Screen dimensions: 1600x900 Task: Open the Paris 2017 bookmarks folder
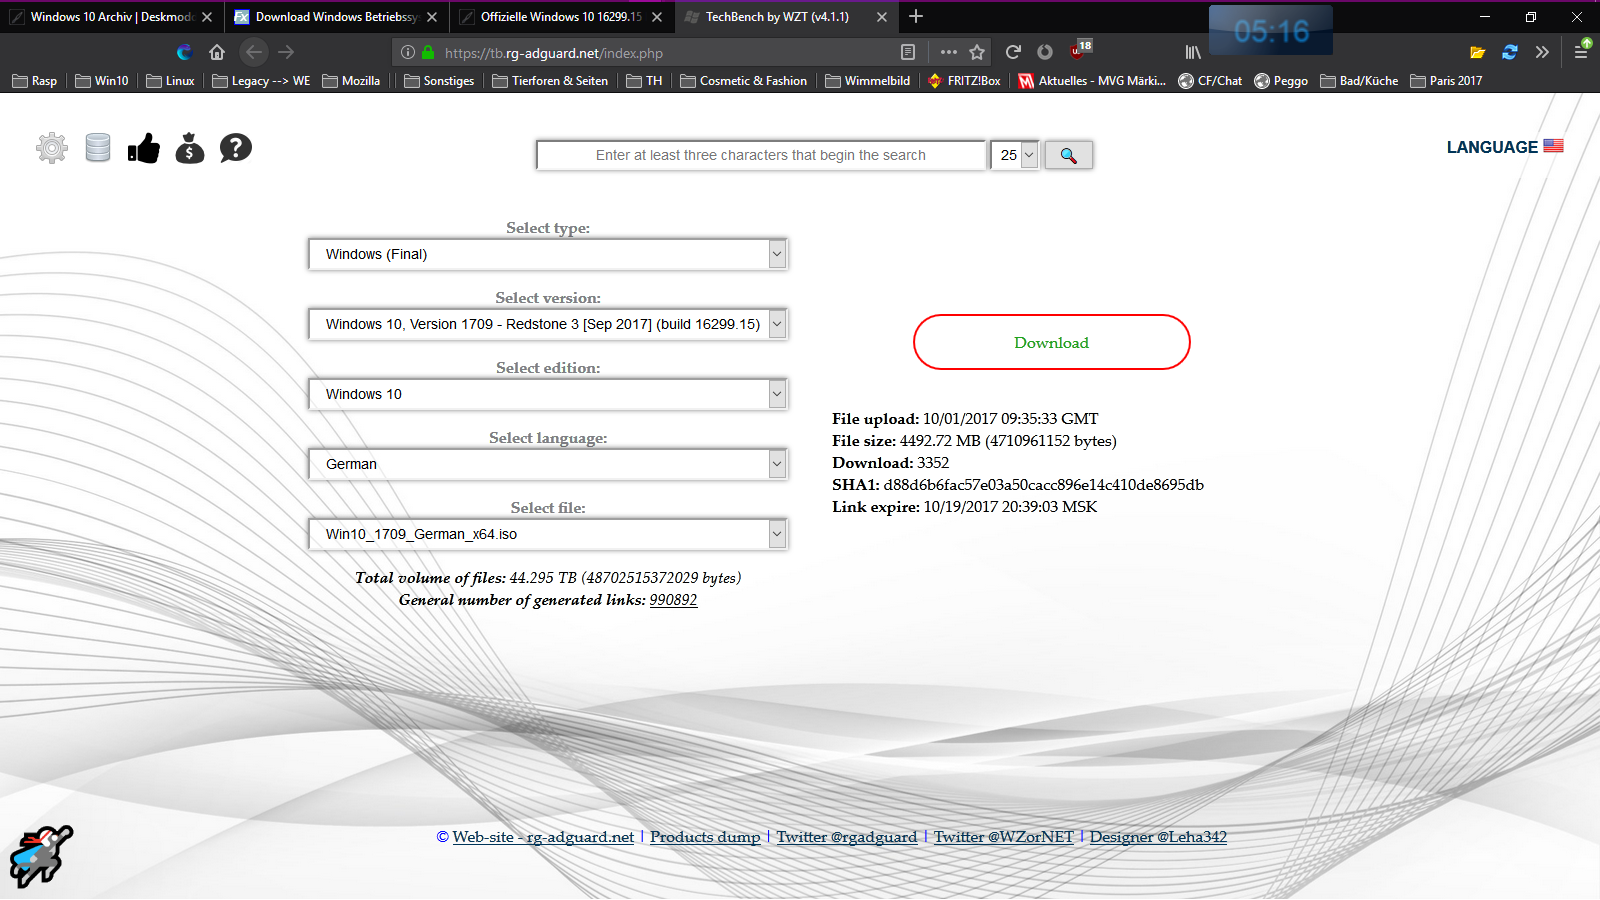click(1446, 81)
